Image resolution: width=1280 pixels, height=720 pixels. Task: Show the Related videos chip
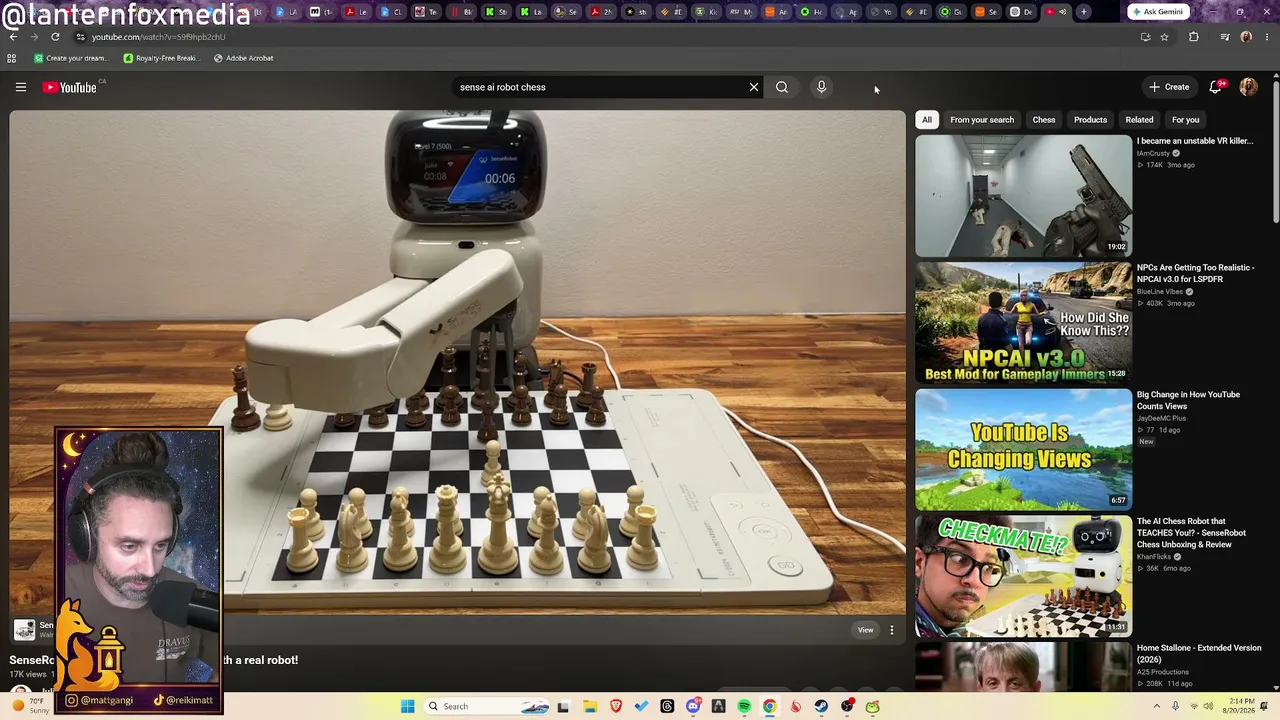(x=1139, y=120)
